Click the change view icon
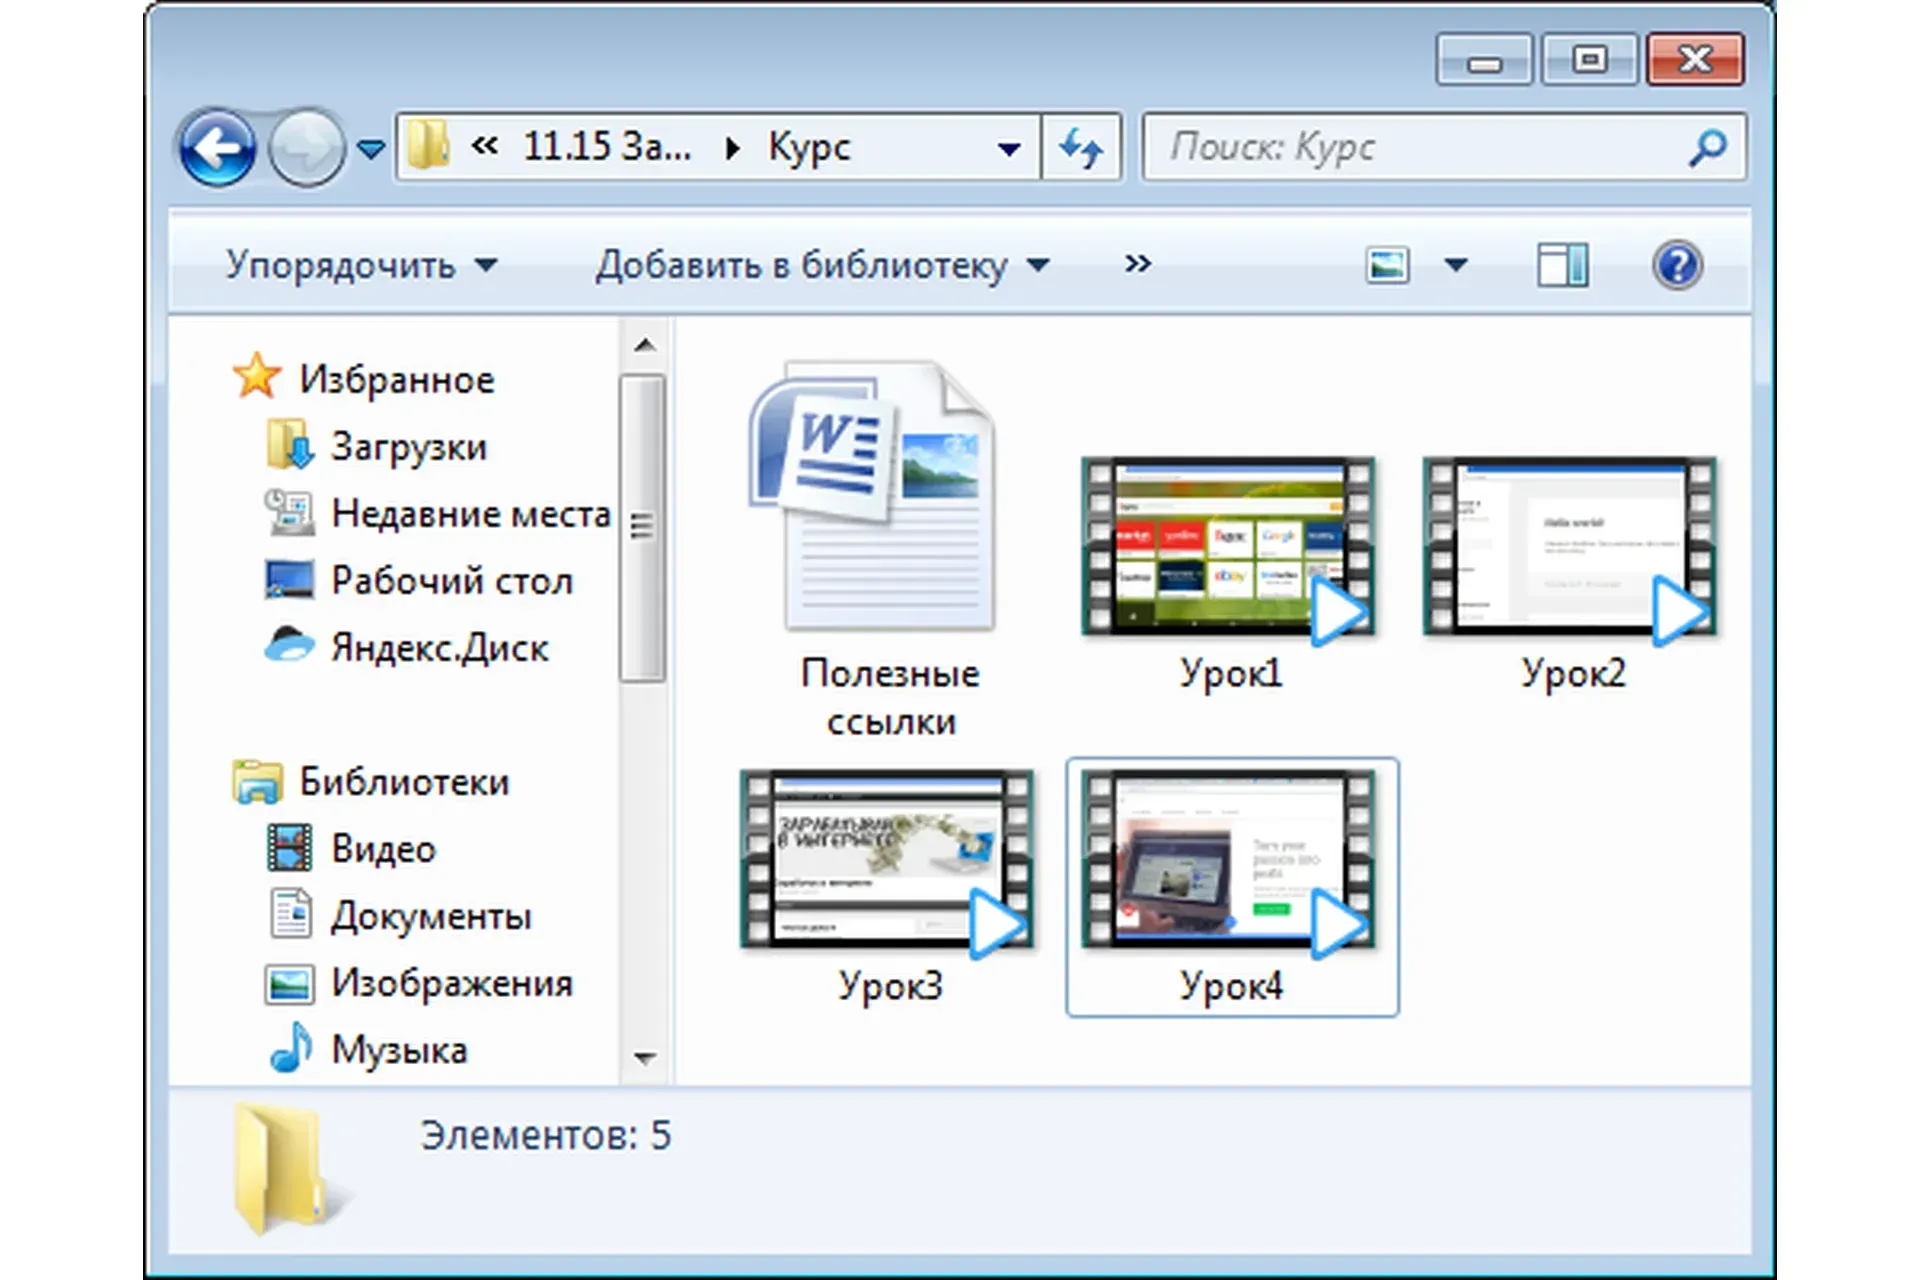 1387,265
